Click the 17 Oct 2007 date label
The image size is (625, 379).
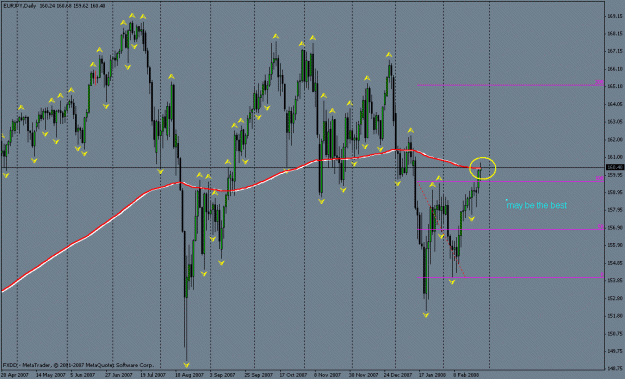[293, 375]
